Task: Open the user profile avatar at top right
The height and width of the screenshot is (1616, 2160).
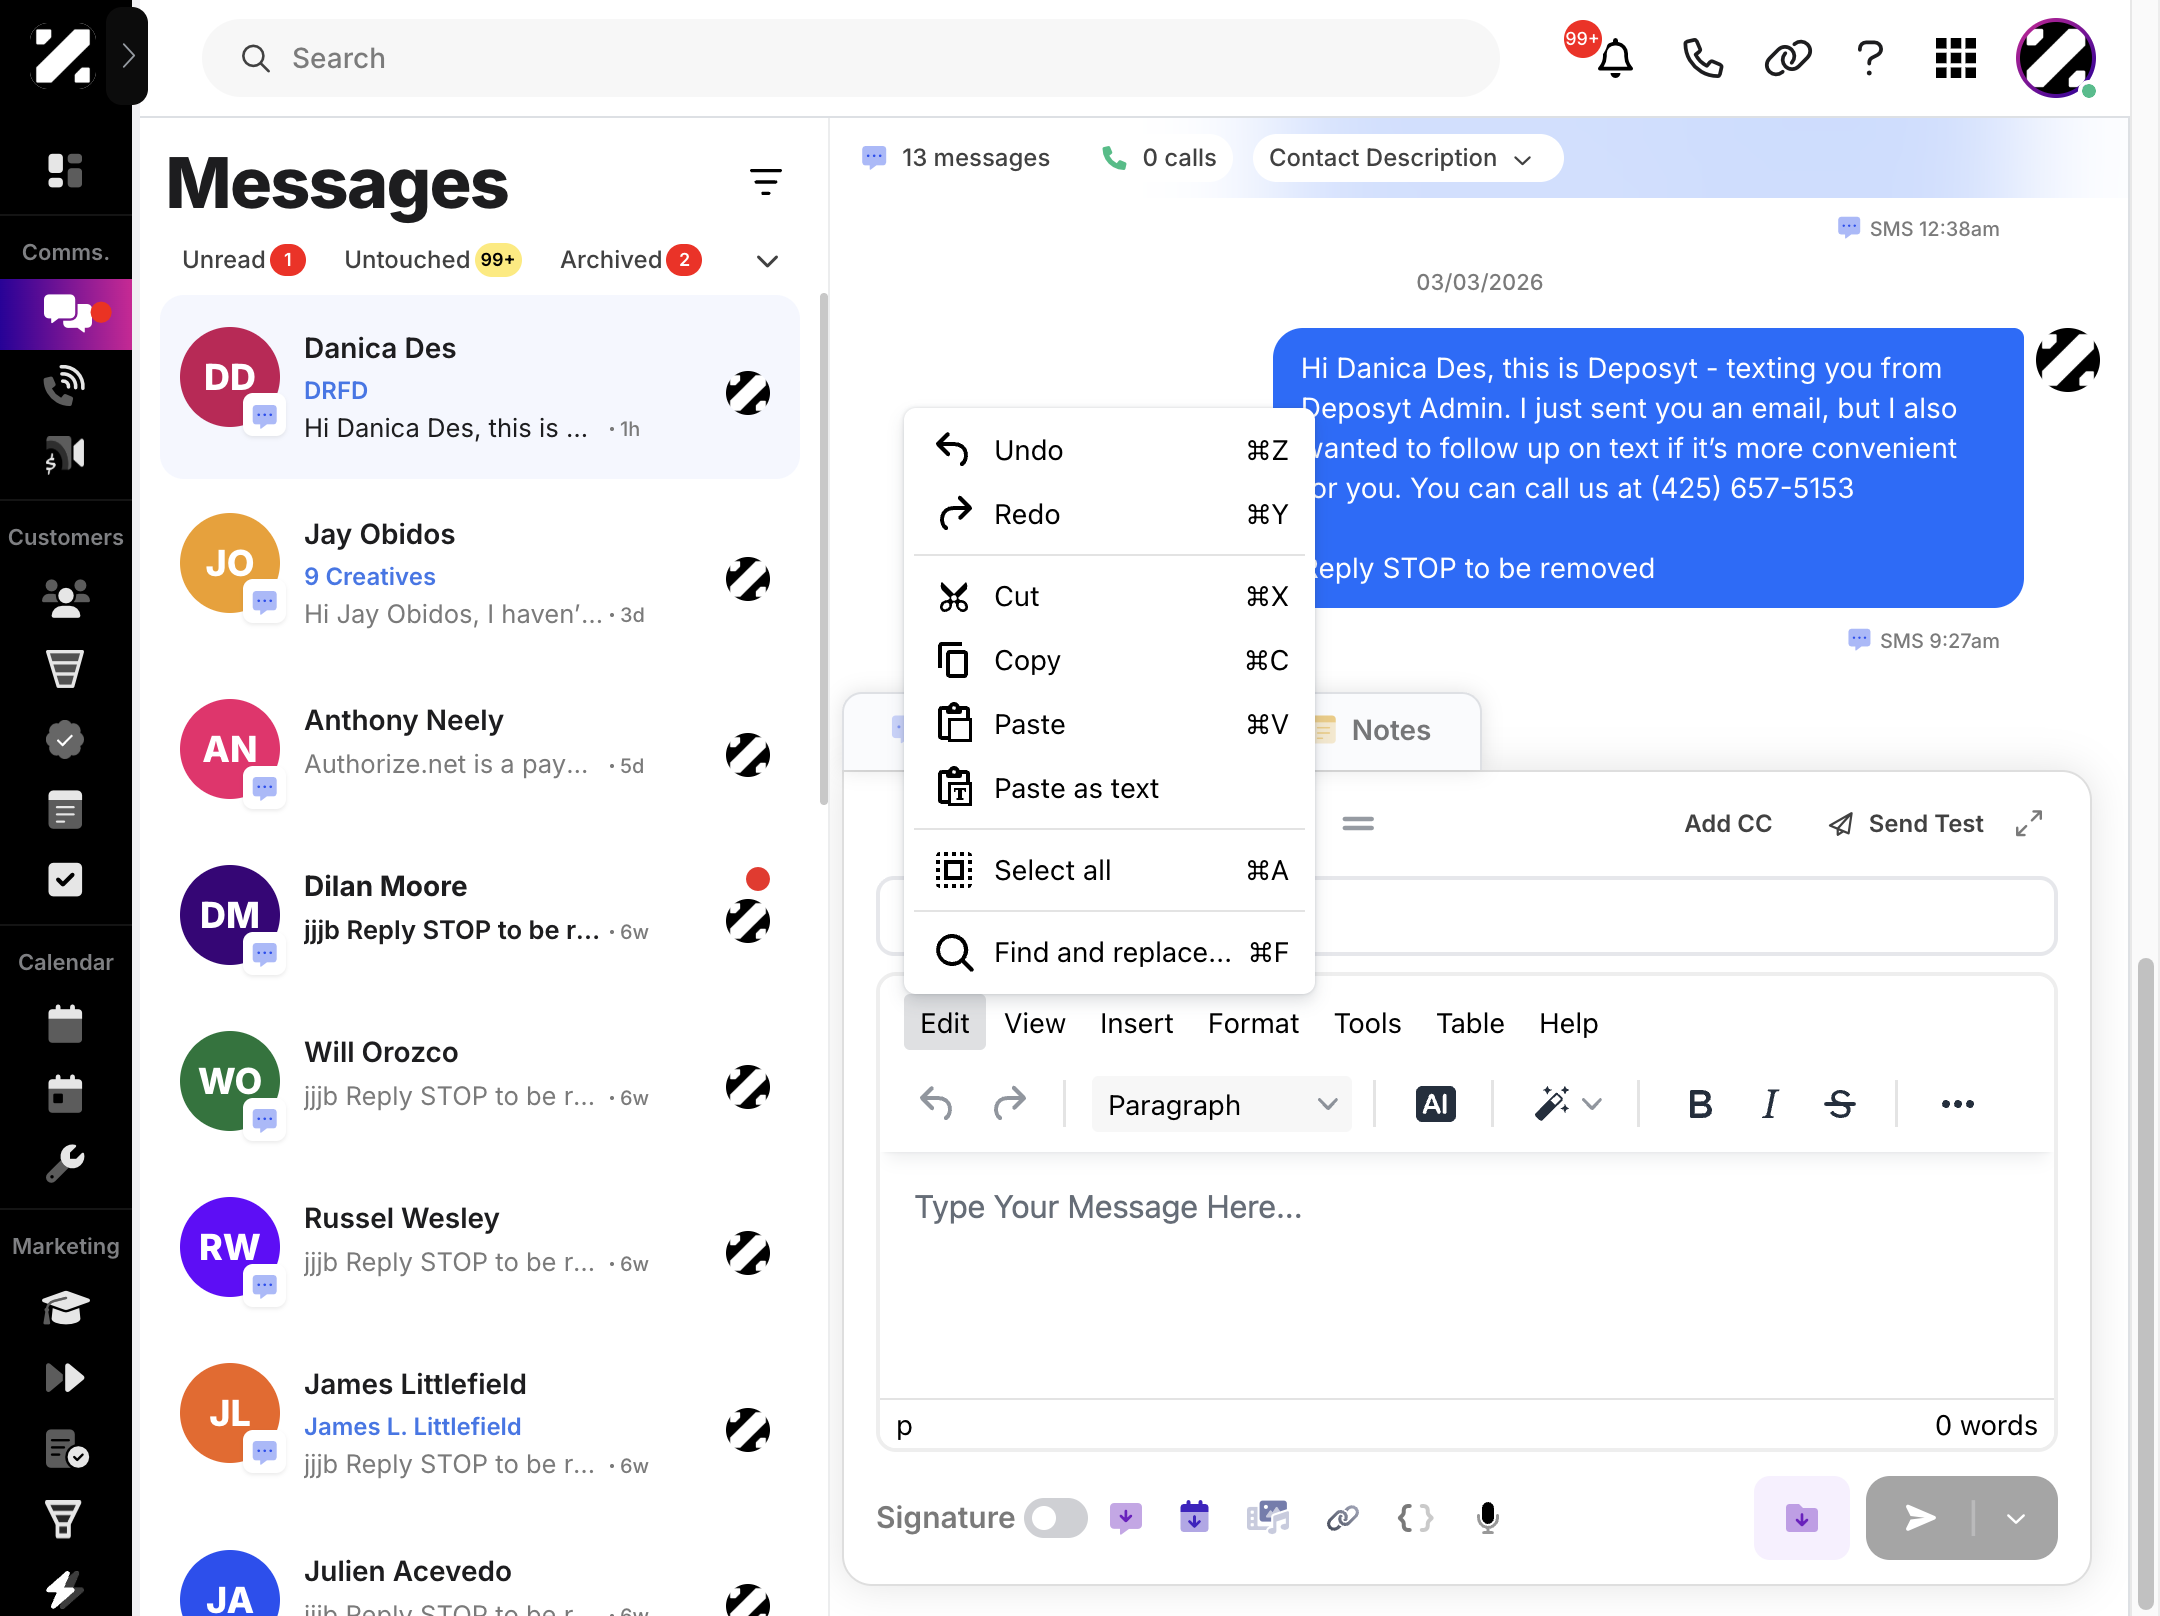Action: click(2055, 58)
